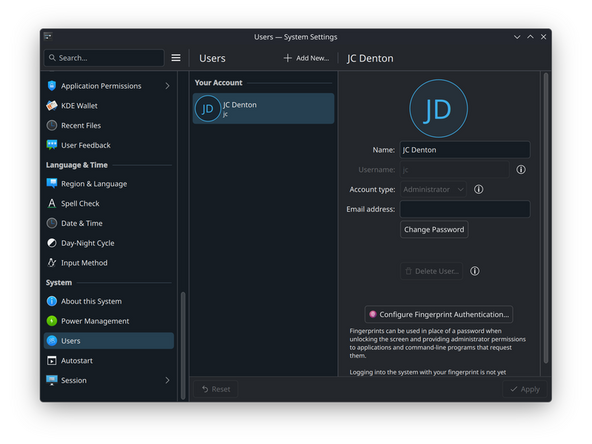Click the Delete User button
The height and width of the screenshot is (444, 592).
click(x=431, y=271)
